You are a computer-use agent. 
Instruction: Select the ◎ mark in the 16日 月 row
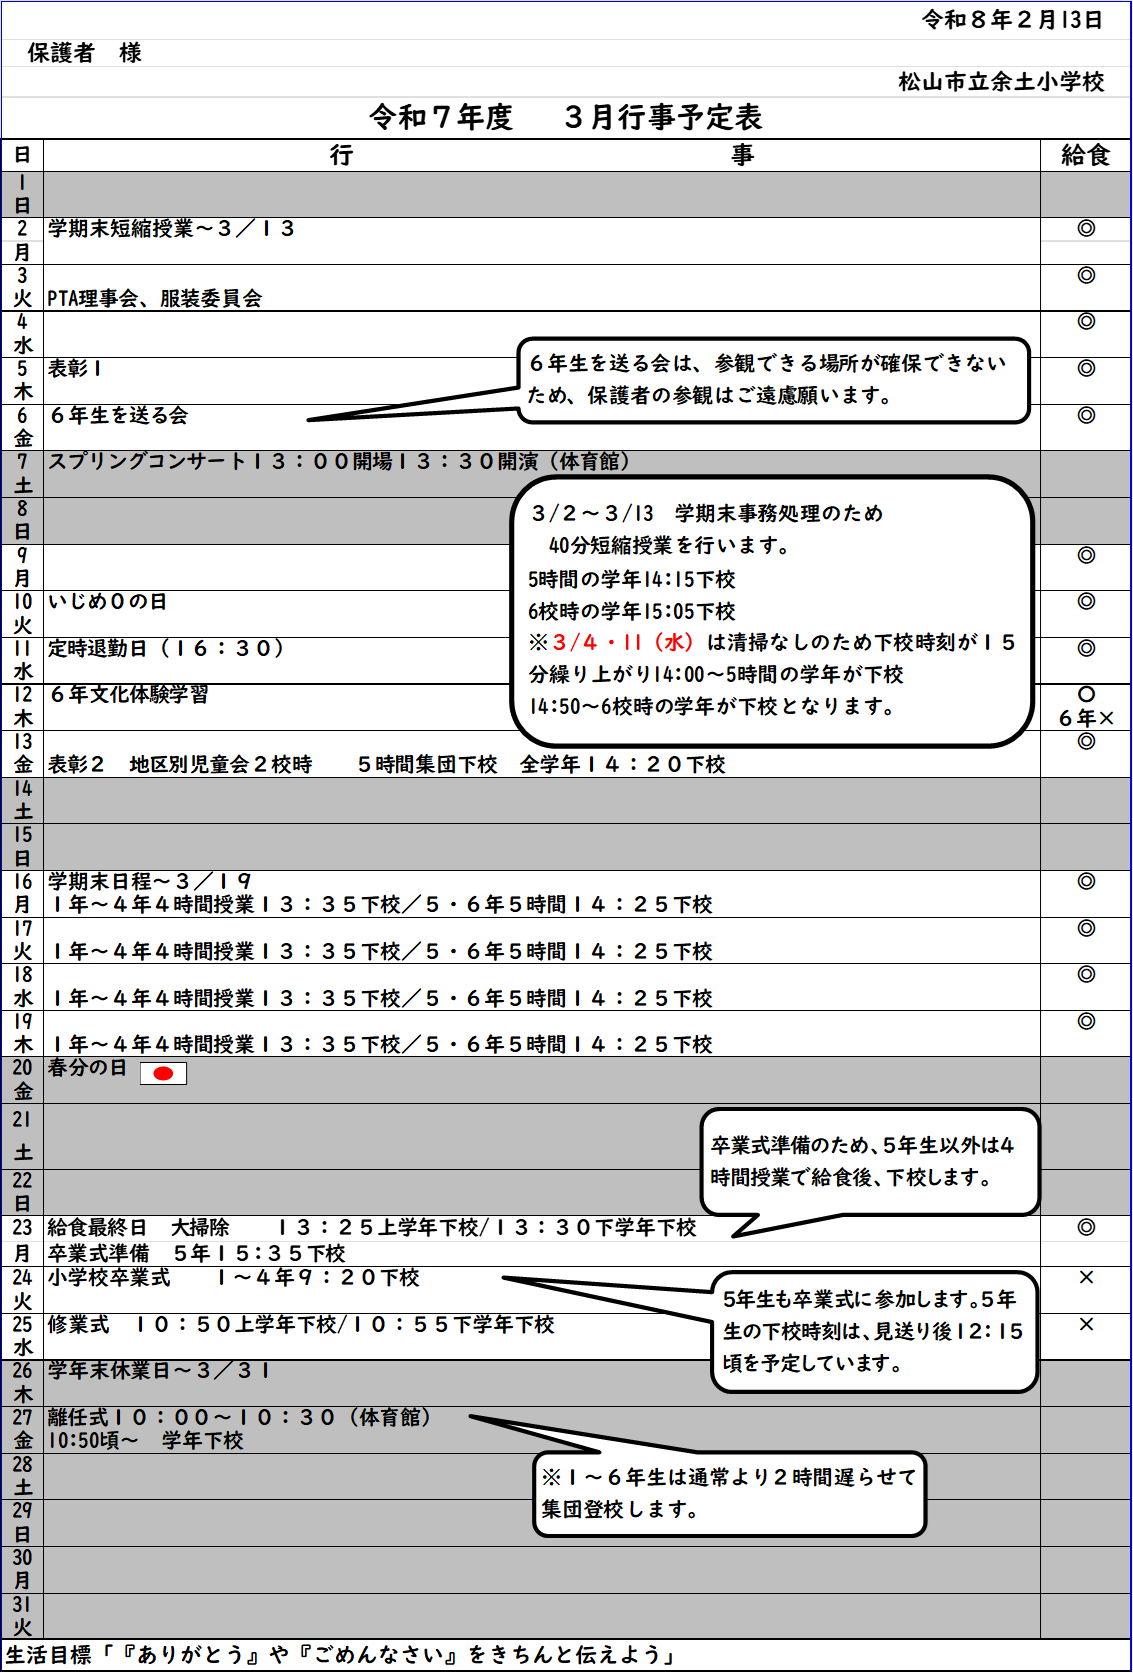(1086, 881)
